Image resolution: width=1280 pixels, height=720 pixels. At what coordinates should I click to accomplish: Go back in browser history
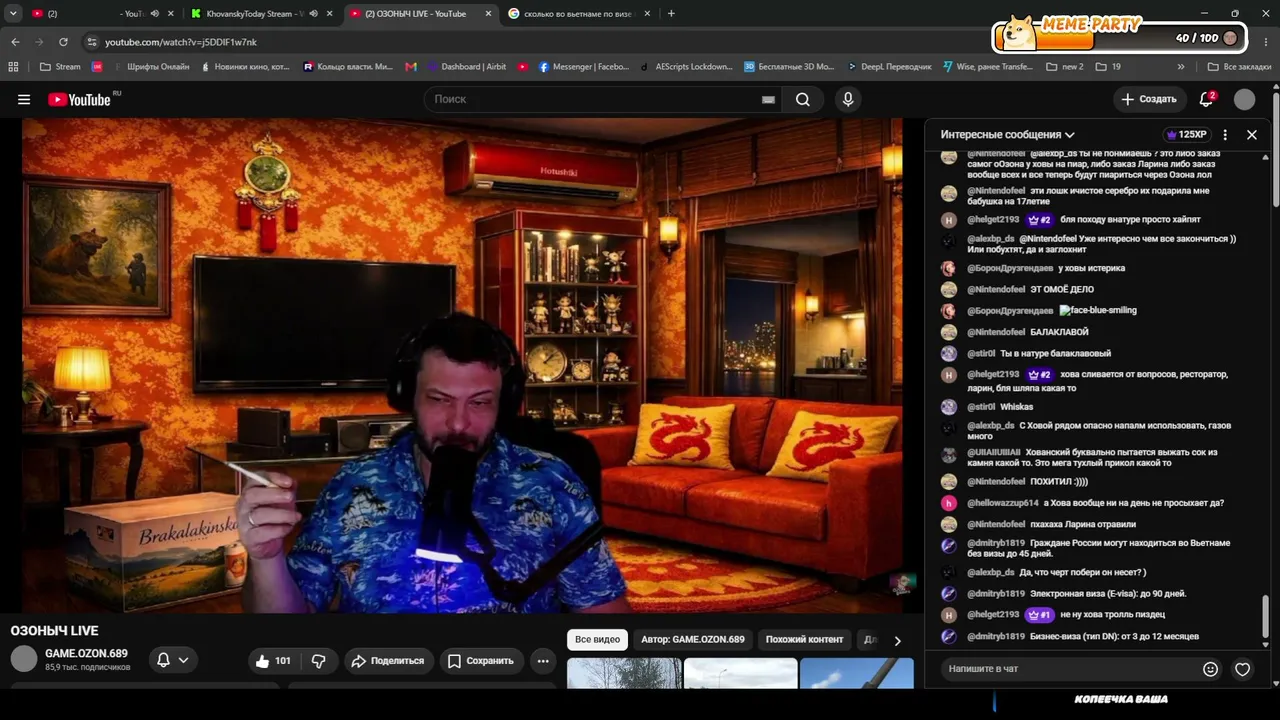coord(15,42)
